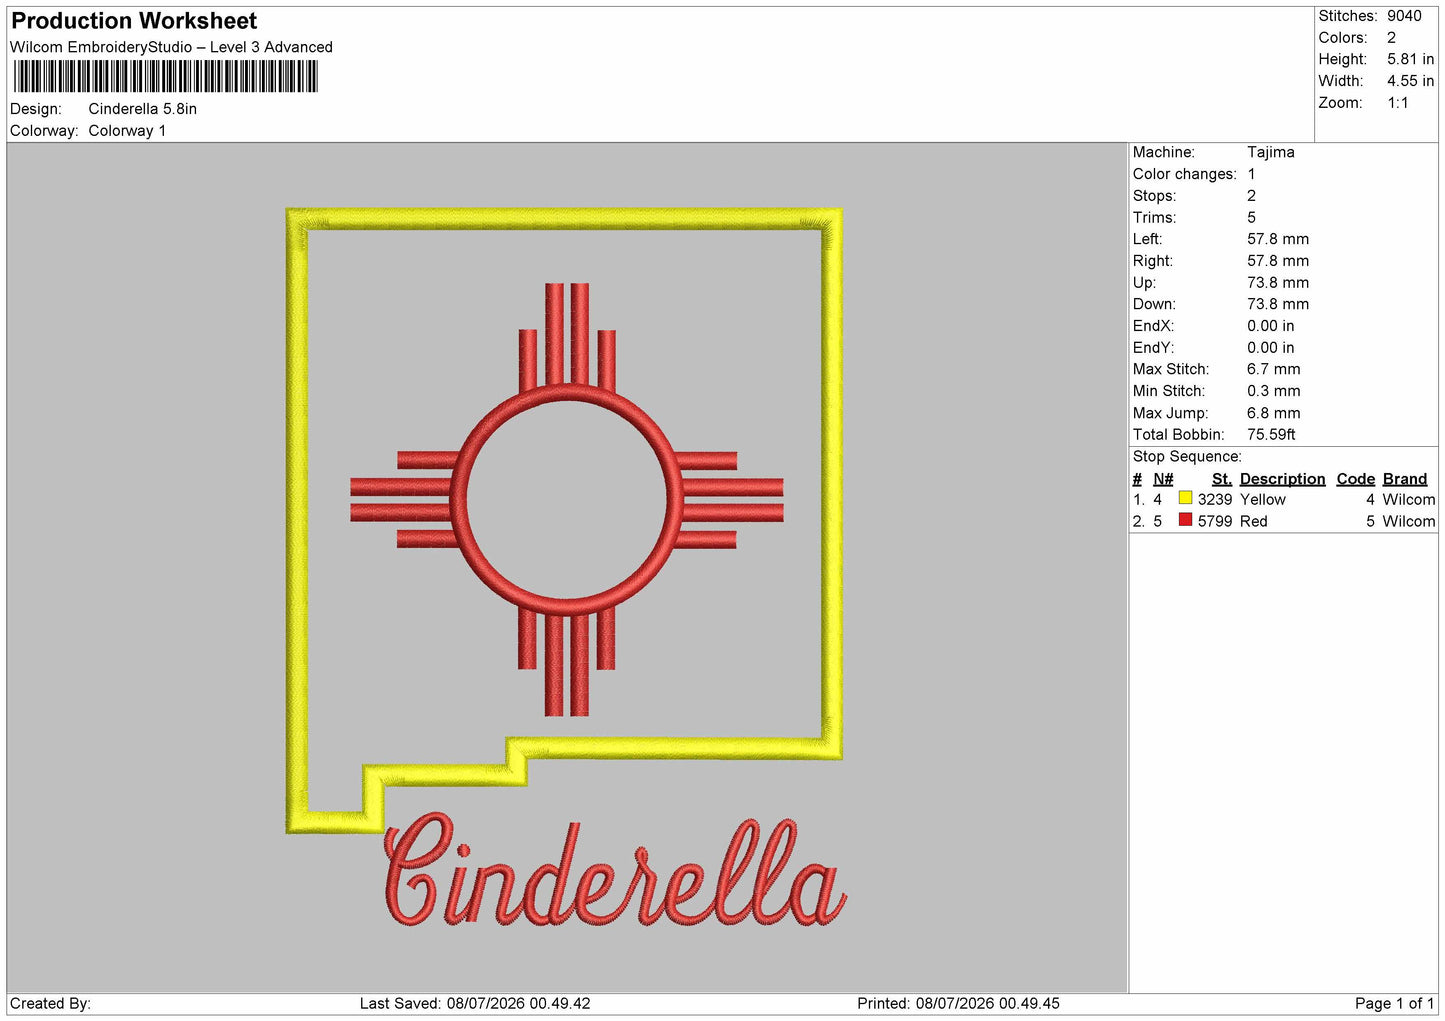Click 'Wilcom EmbroideryStudio – Level 3 Advanced' text
The image size is (1445, 1021).
(x=171, y=47)
